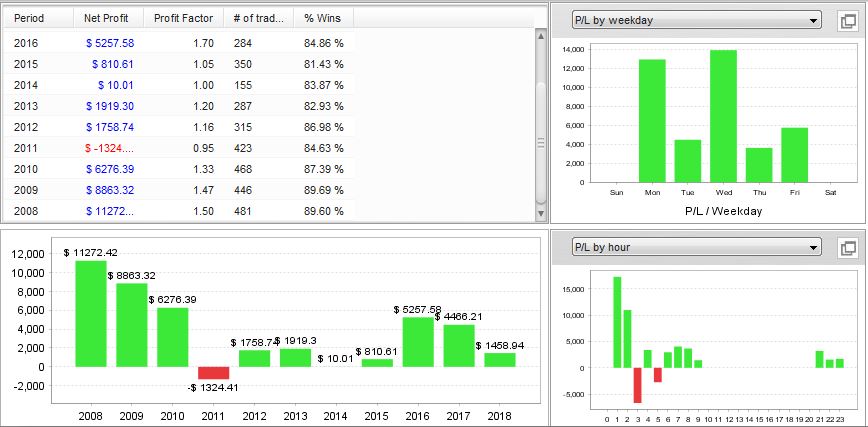Click the red hour 5 bar in hourly chart
Image resolution: width=868 pixels, height=427 pixels.
click(x=658, y=375)
